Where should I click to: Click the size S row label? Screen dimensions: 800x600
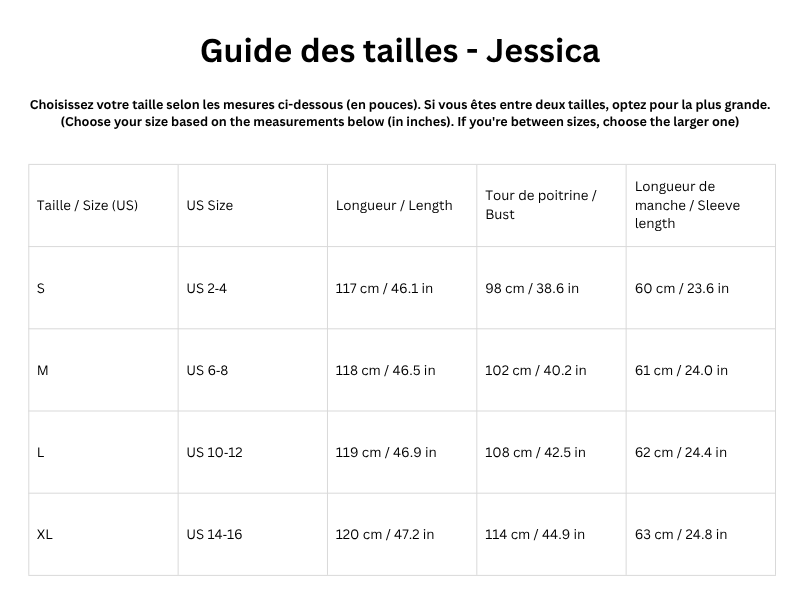click(41, 288)
